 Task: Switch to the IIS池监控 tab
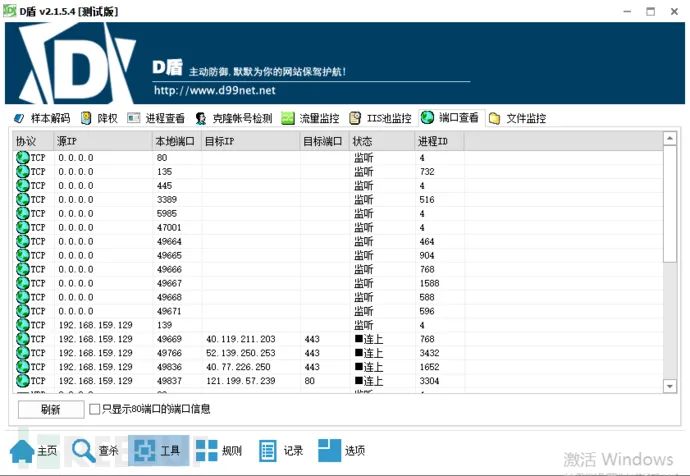(x=381, y=118)
